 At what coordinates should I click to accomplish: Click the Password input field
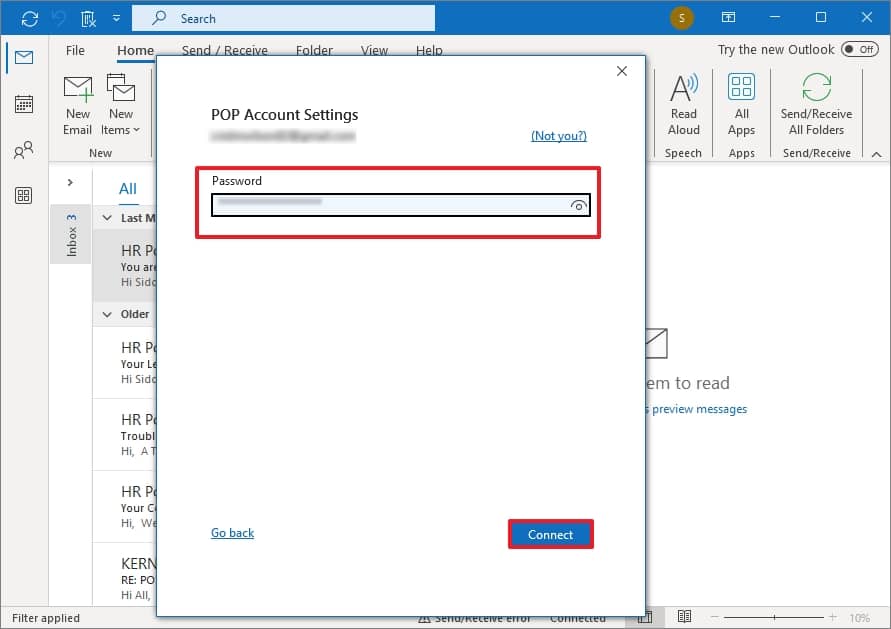click(x=401, y=205)
